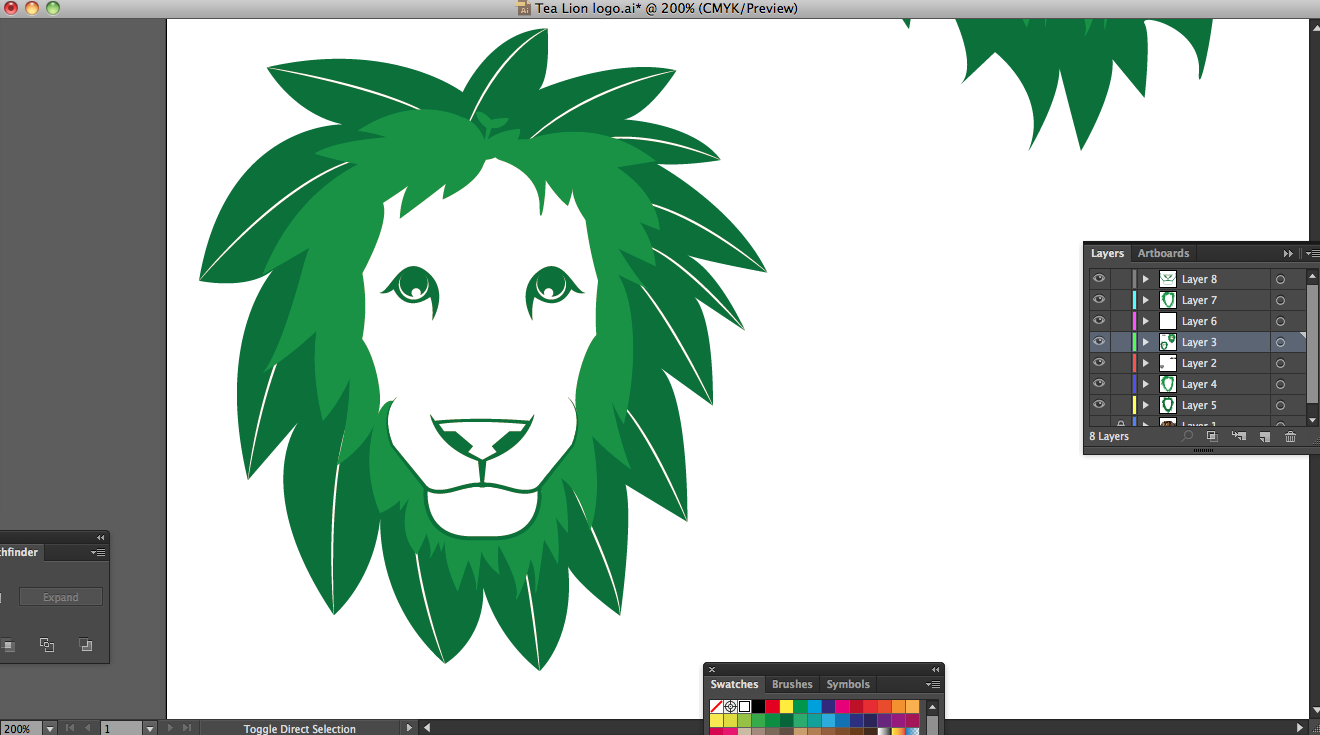Pick the red color swatch
Screen dimensions: 1320x735
pos(772,707)
